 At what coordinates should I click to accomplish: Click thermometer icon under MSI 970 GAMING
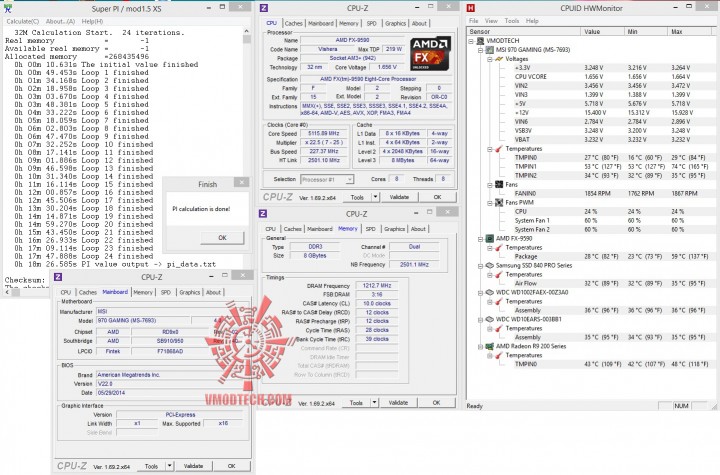tap(499, 149)
